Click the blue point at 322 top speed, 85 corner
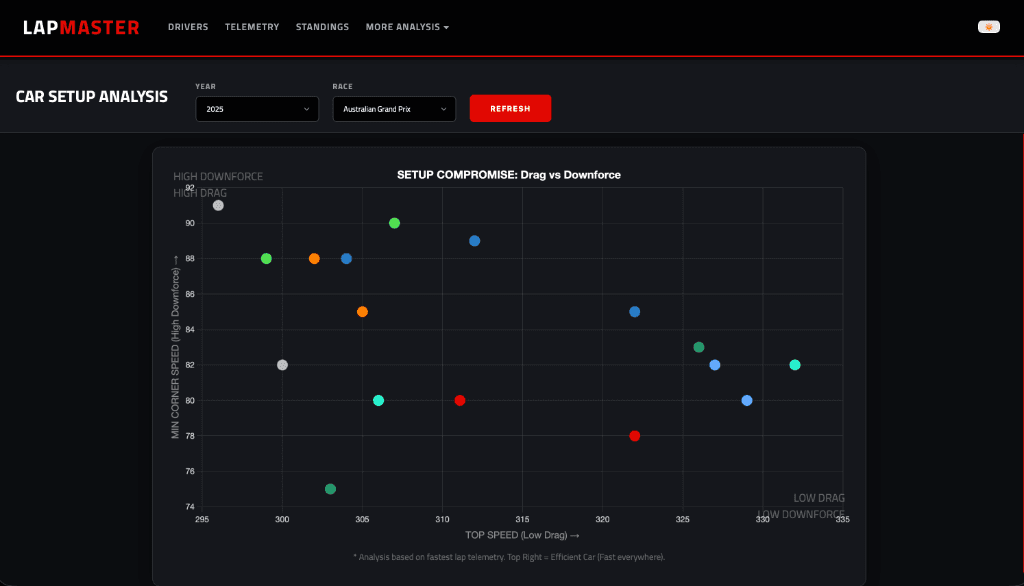 634,312
